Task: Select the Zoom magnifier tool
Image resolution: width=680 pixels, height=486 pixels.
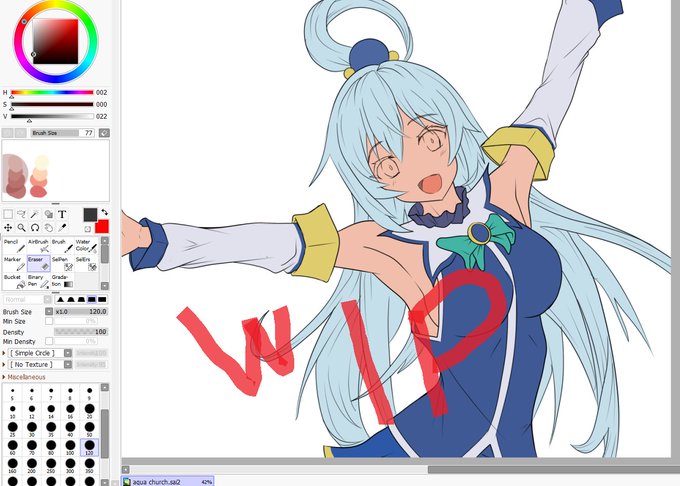Action: [21, 228]
